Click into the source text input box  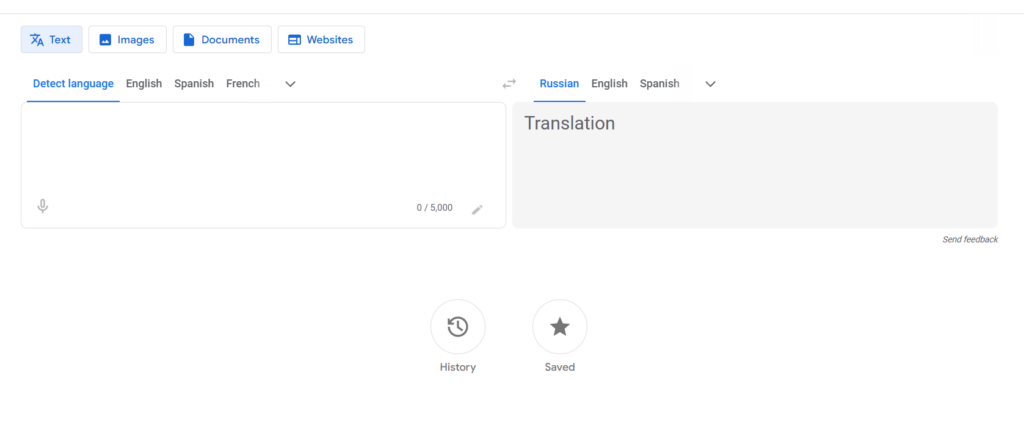[263, 150]
